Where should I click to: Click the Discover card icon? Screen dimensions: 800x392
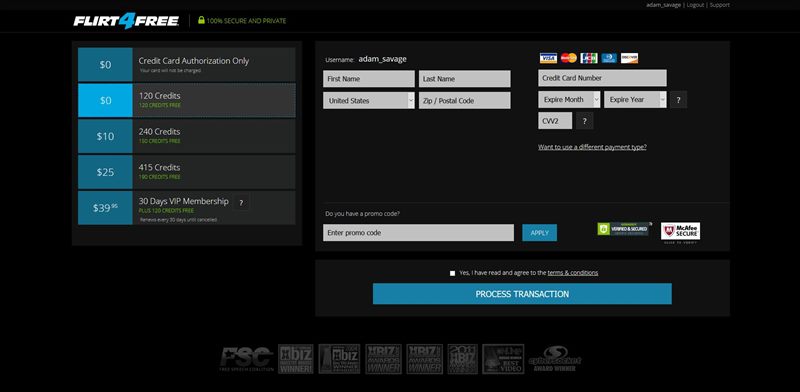(629, 58)
